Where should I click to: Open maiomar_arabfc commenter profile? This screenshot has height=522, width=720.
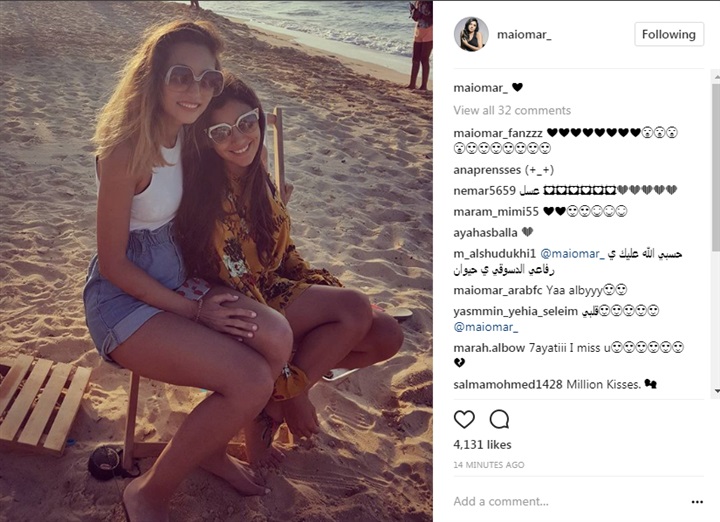pos(498,290)
